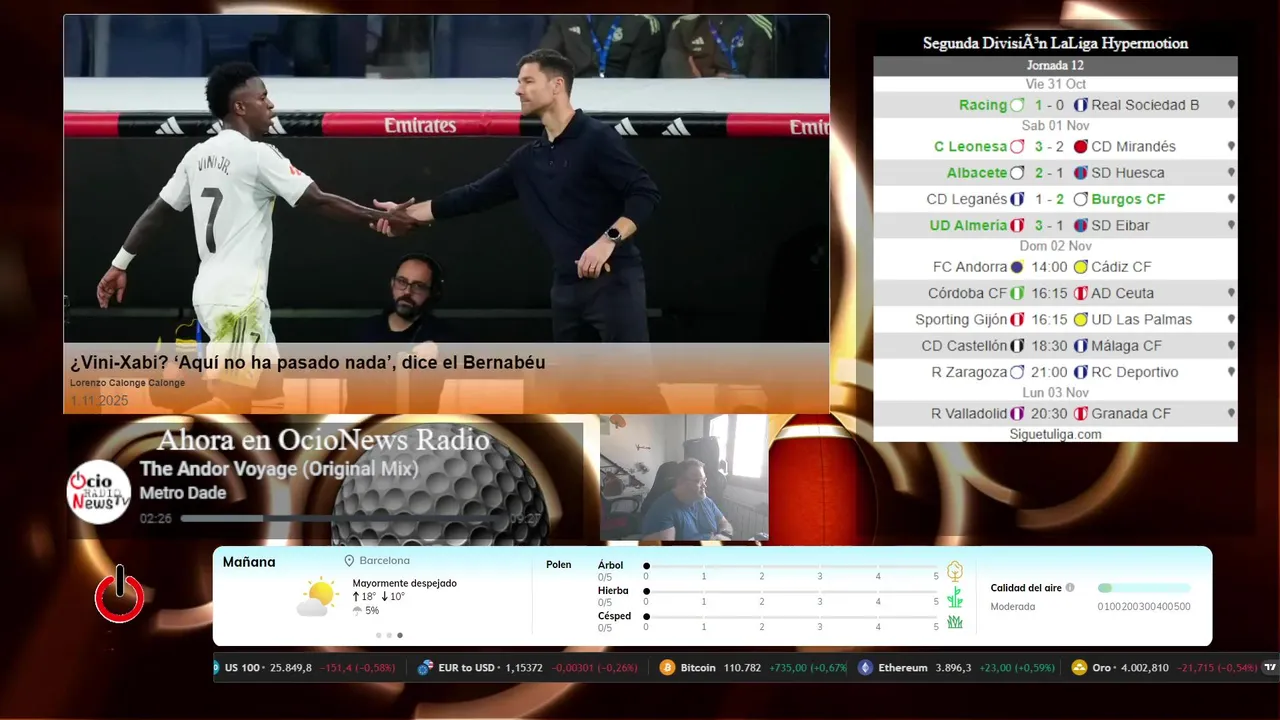This screenshot has width=1280, height=720.
Task: Click the Racing team name
Action: [x=983, y=105]
